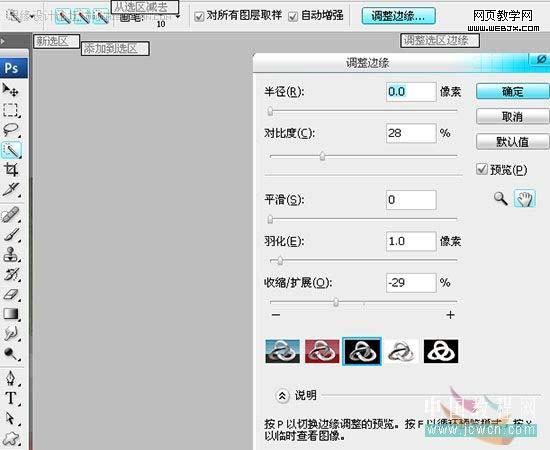
Task: Select the Move tool
Action: (x=11, y=90)
